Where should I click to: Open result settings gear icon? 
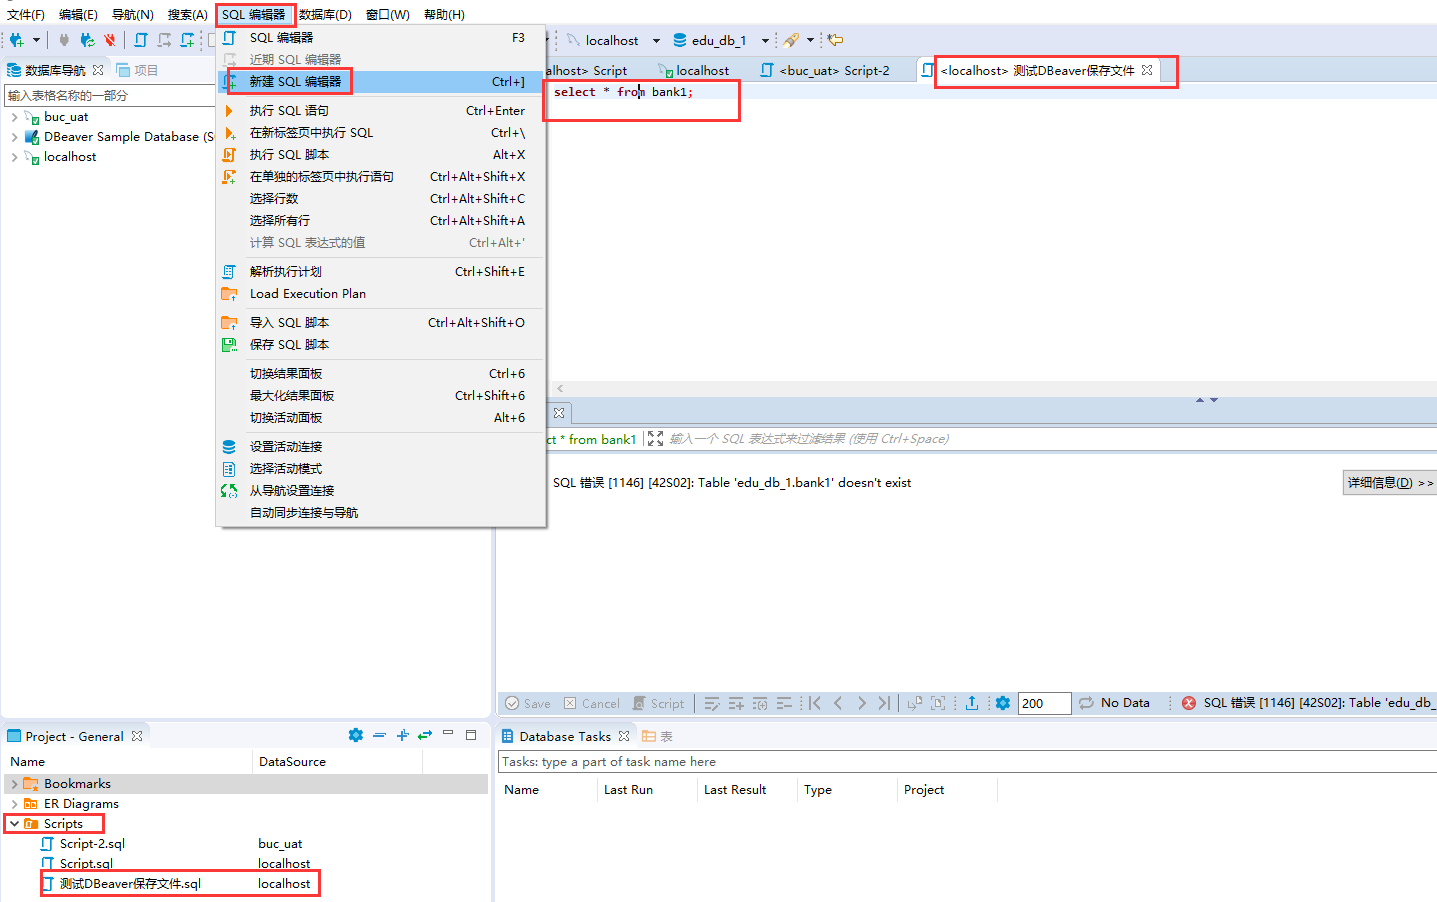coord(1003,703)
